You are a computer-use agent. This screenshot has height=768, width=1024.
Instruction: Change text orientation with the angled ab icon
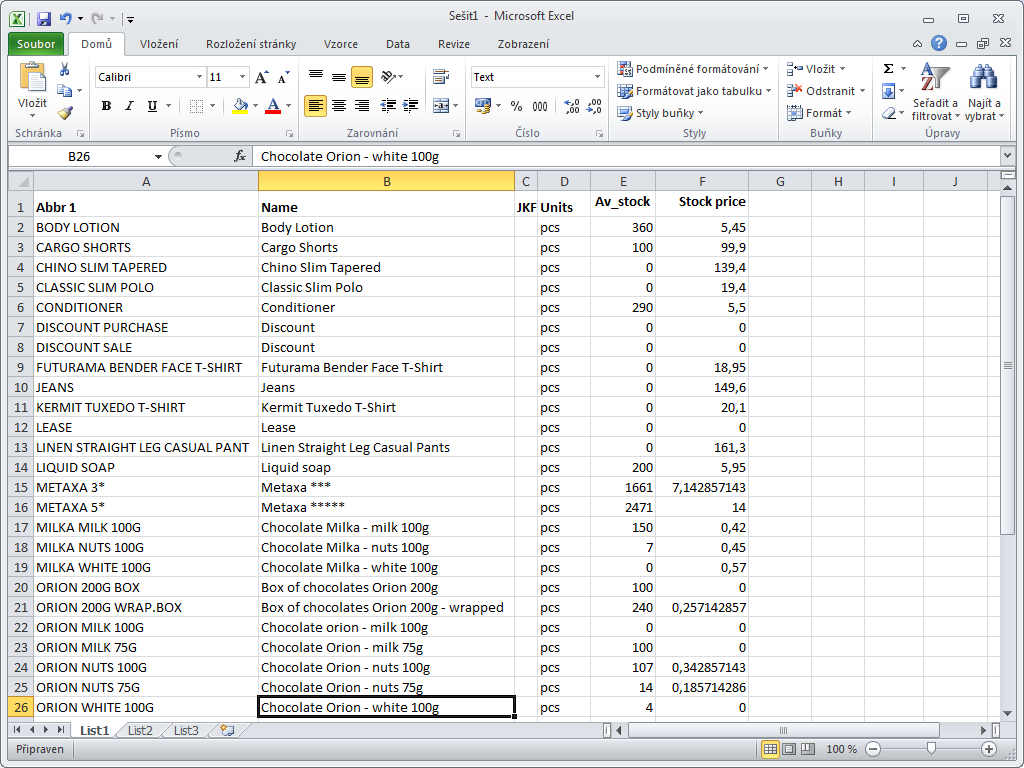389,77
